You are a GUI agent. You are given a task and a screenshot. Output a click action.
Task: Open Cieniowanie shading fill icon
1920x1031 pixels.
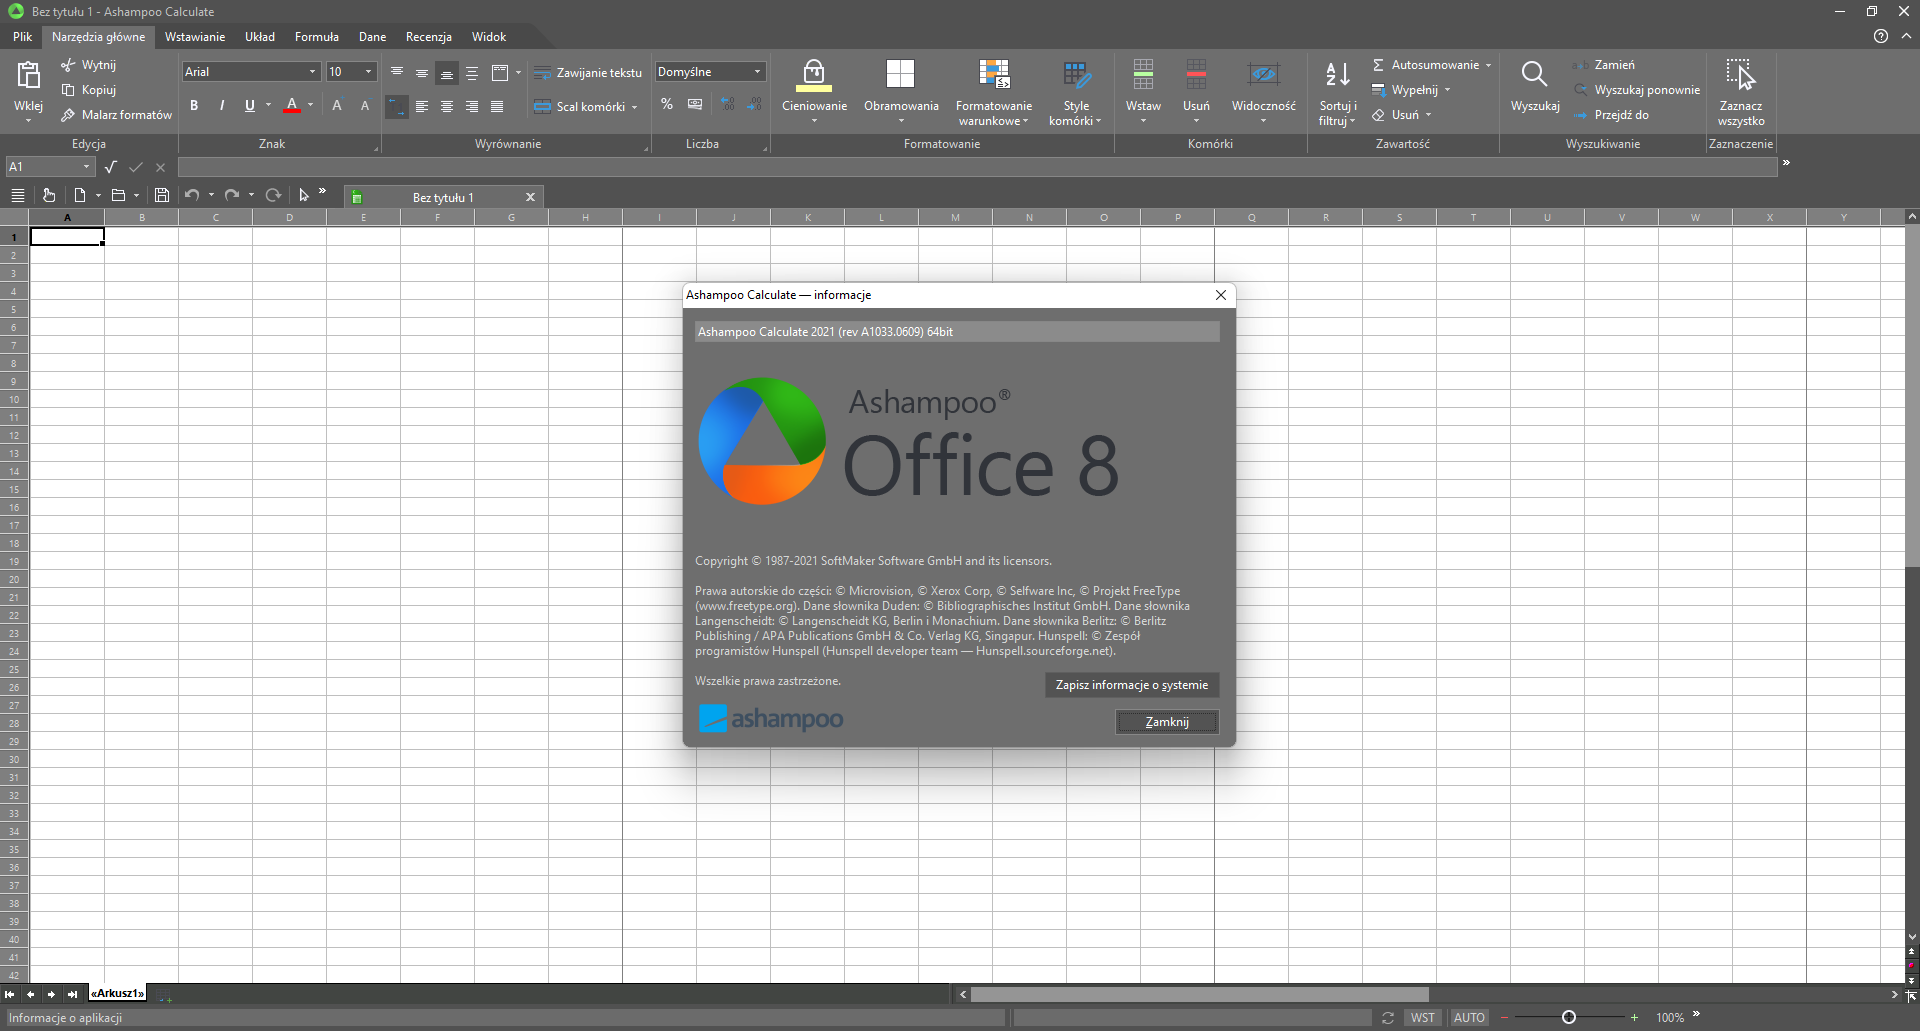click(814, 75)
